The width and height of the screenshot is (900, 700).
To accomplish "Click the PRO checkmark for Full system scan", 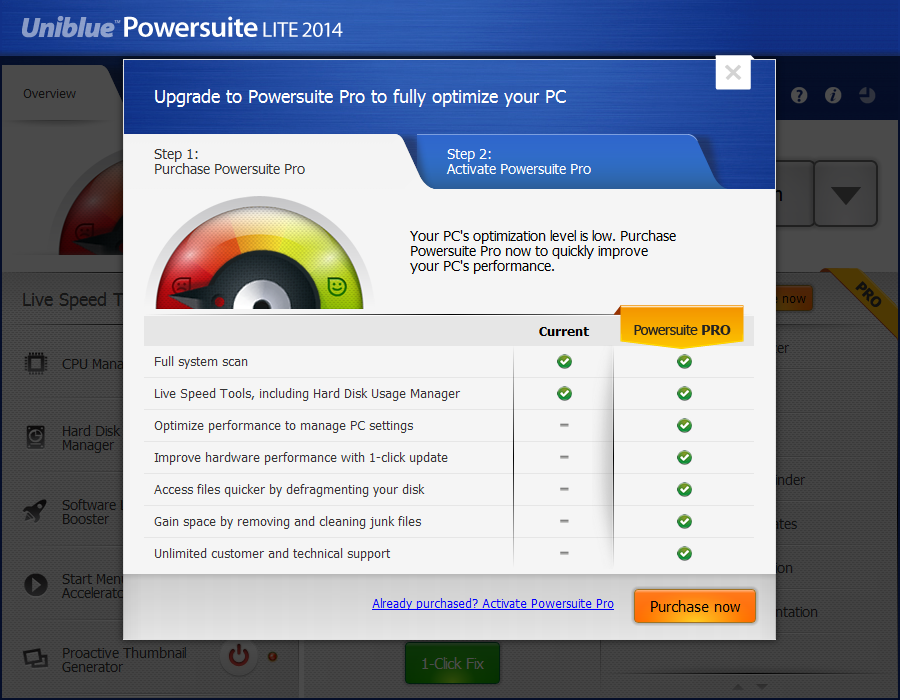I will (684, 361).
